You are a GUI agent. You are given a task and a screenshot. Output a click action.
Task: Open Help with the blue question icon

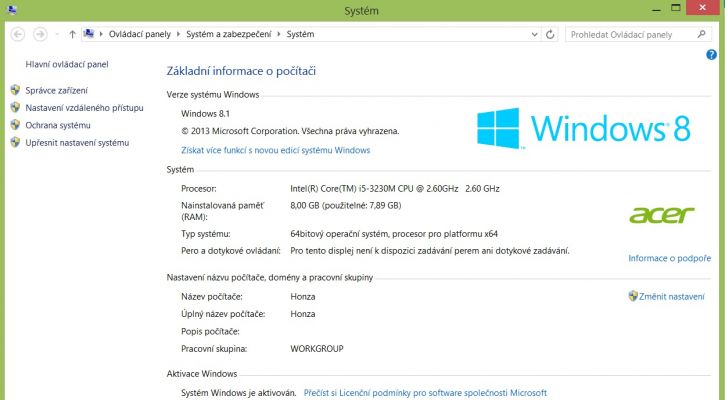coord(711,55)
